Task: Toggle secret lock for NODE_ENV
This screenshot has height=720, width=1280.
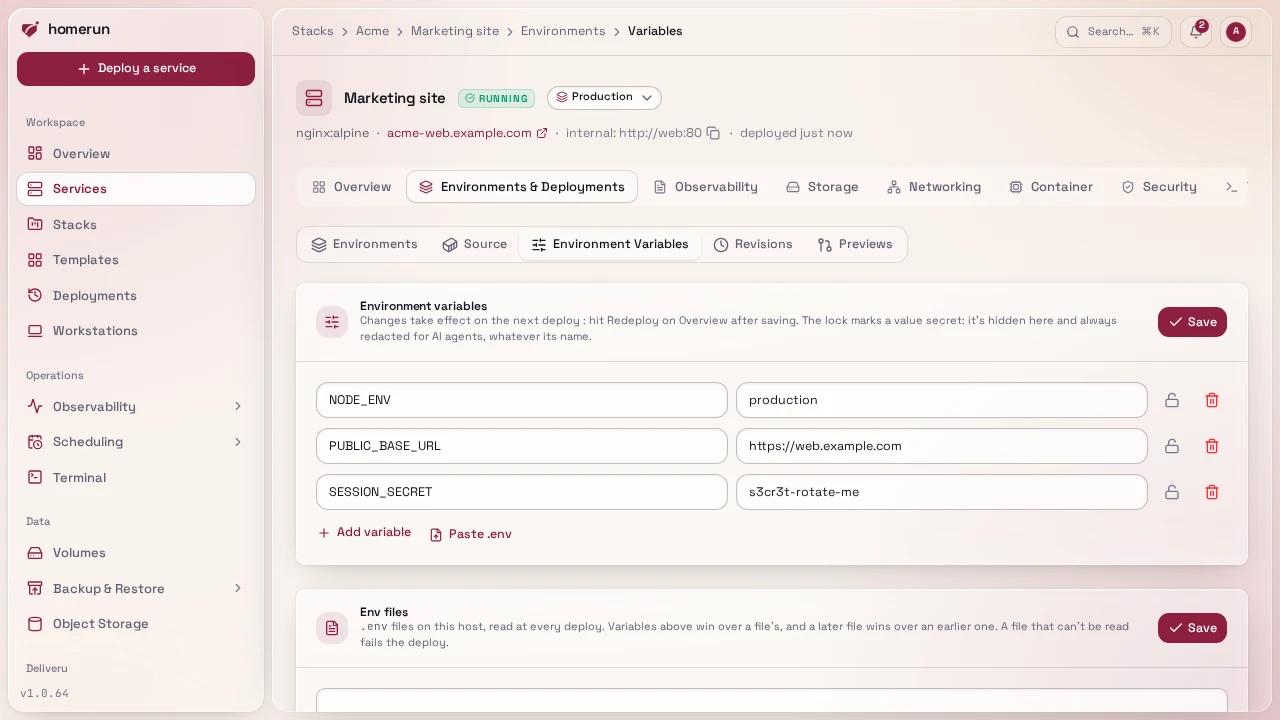Action: [x=1172, y=400]
